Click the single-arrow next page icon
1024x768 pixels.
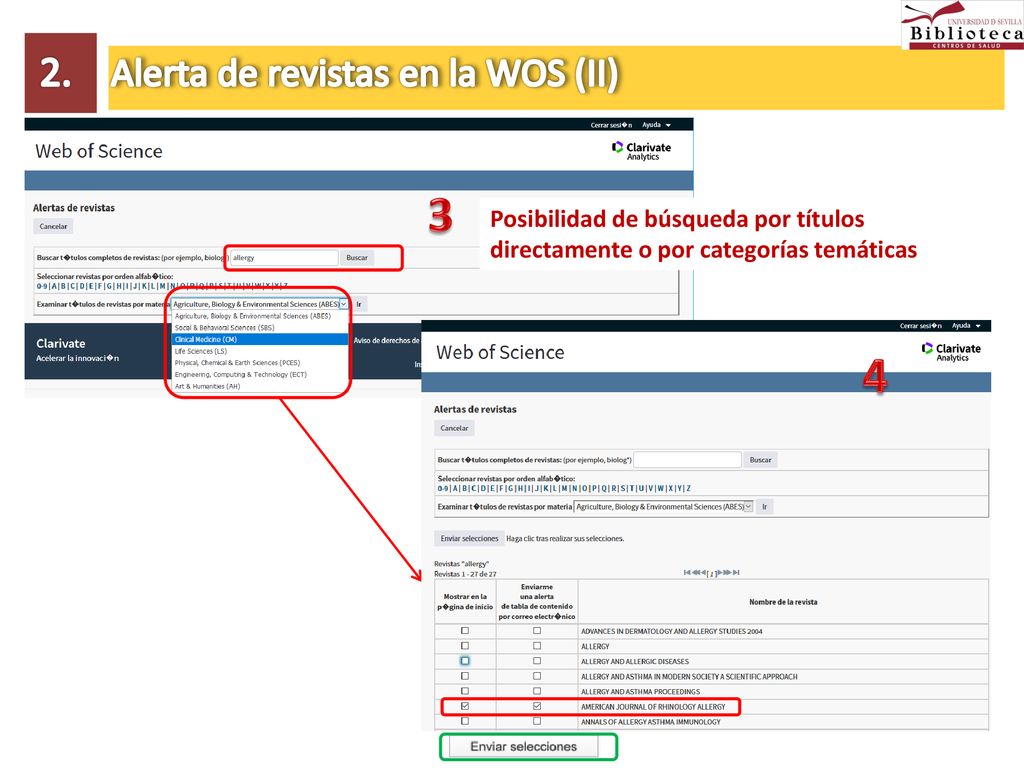pyautogui.click(x=719, y=573)
